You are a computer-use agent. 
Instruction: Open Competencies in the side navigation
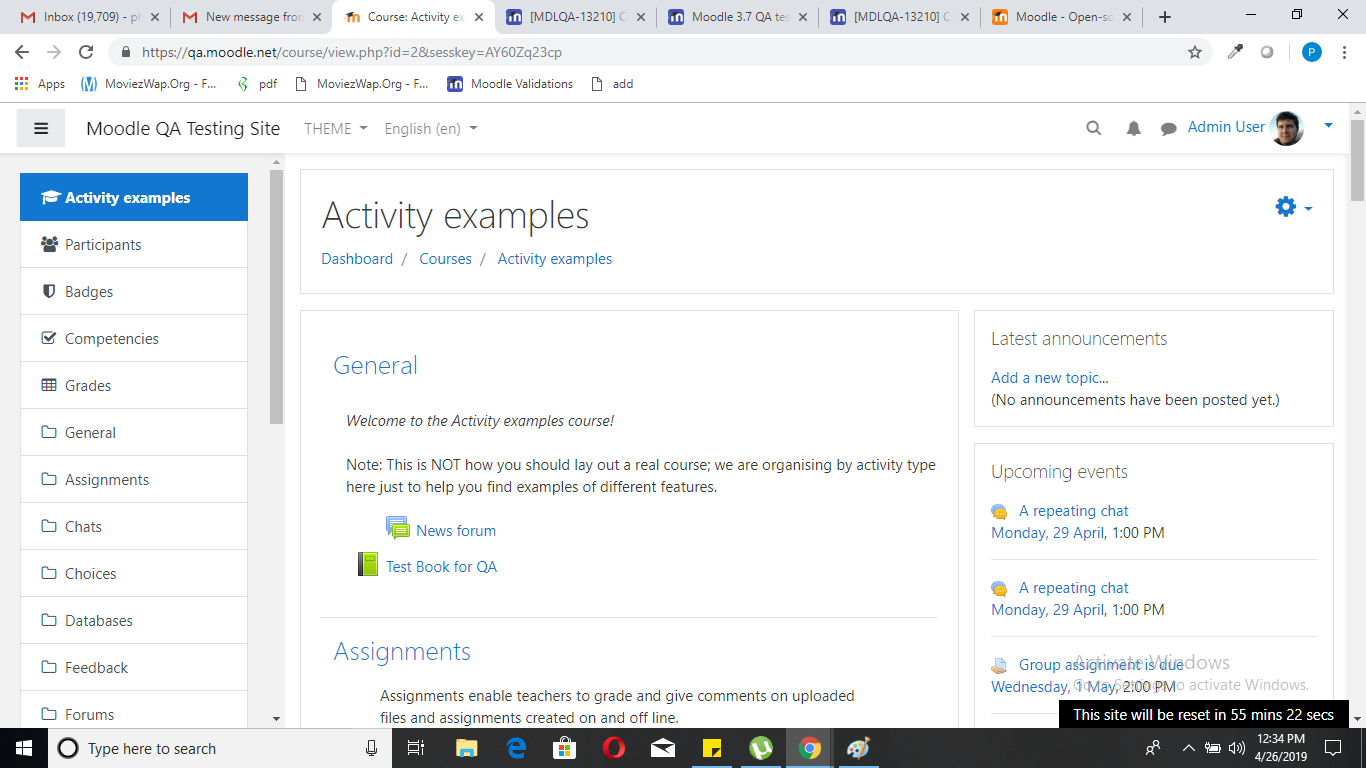(x=134, y=338)
